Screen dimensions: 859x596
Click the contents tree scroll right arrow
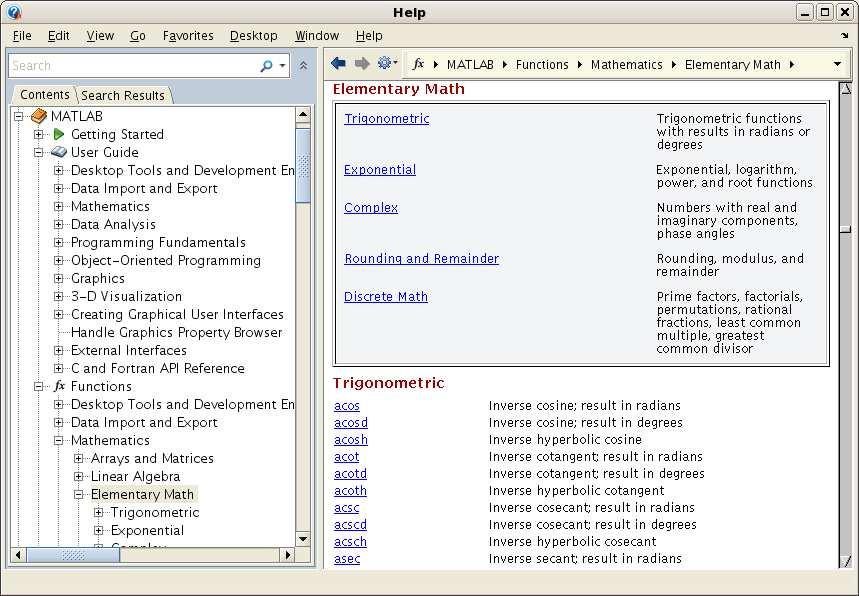(x=288, y=555)
